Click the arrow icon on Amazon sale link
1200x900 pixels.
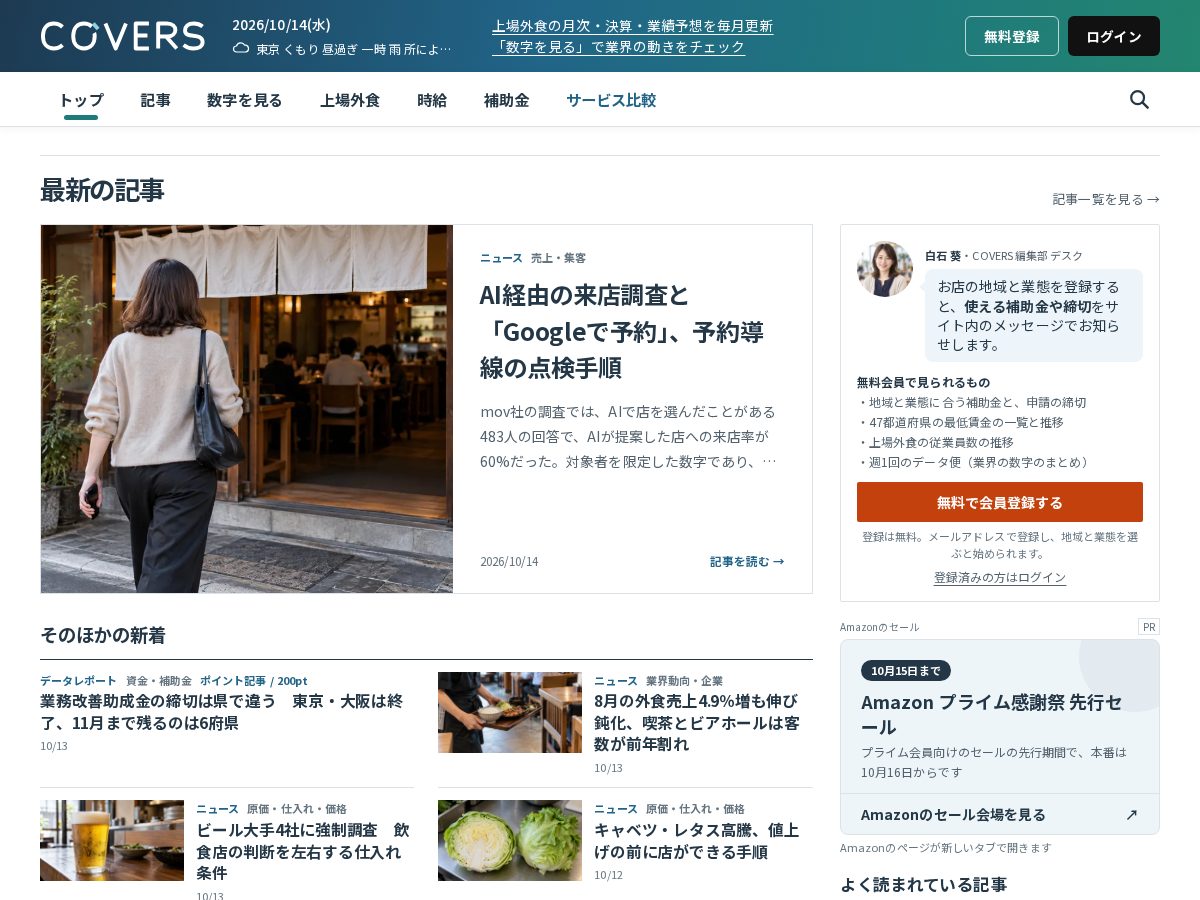click(1131, 814)
